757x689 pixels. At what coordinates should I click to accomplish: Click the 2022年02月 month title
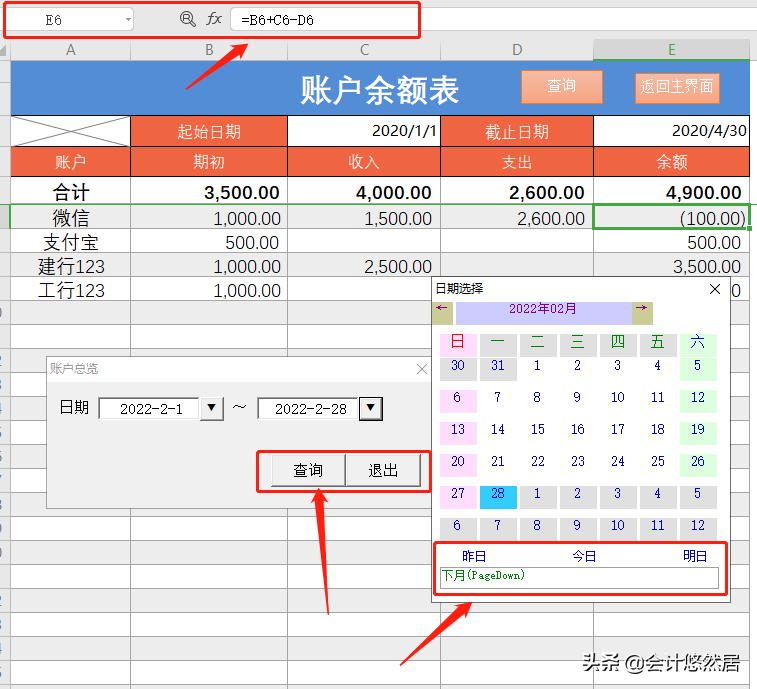pyautogui.click(x=543, y=310)
